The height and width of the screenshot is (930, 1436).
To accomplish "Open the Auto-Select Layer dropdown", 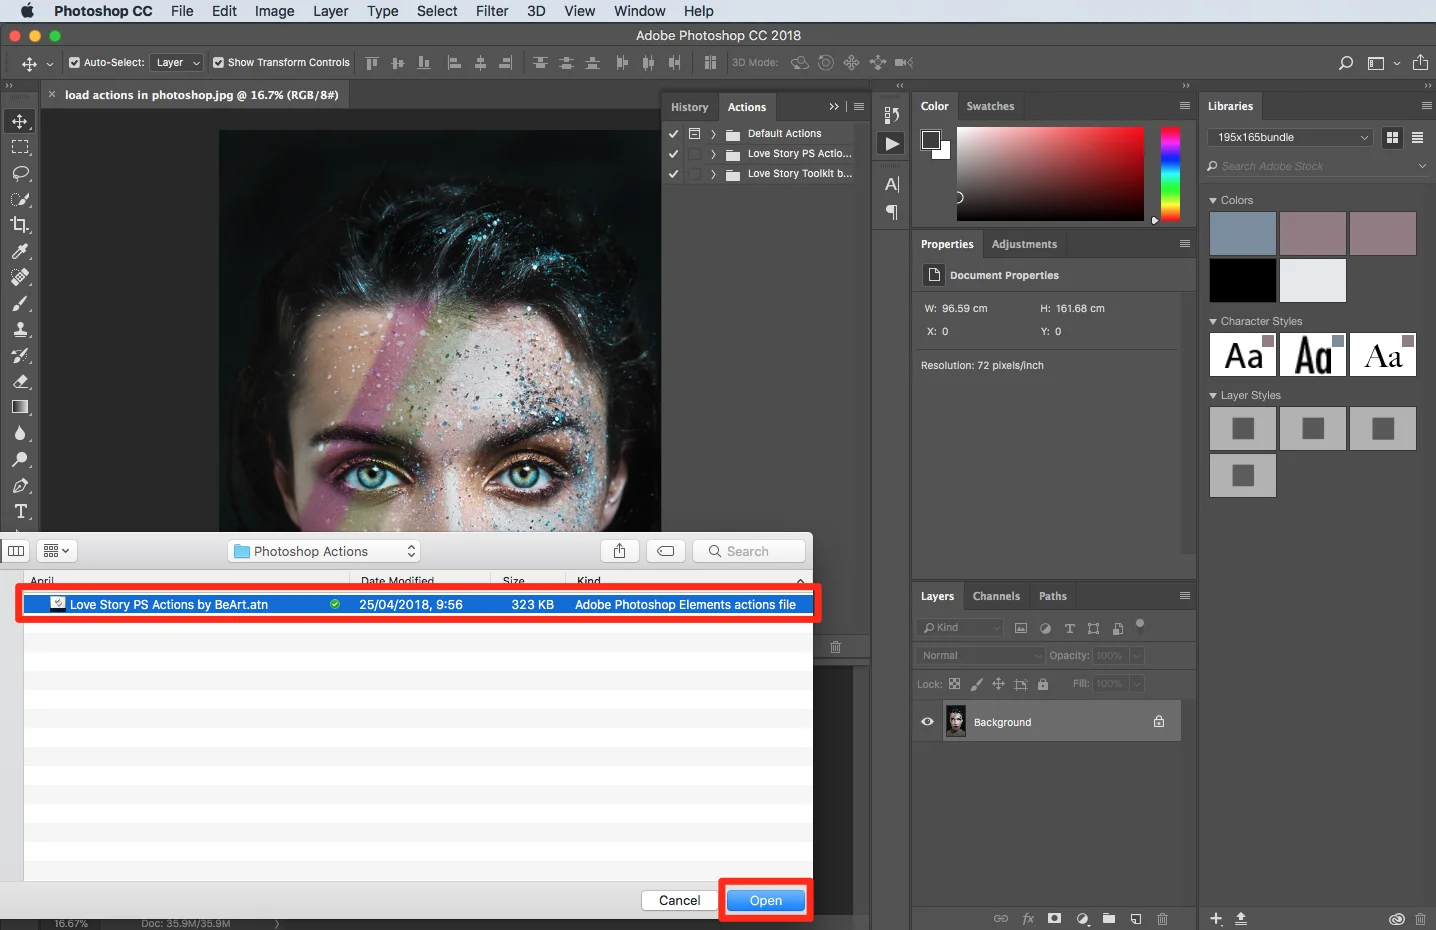I will point(177,62).
